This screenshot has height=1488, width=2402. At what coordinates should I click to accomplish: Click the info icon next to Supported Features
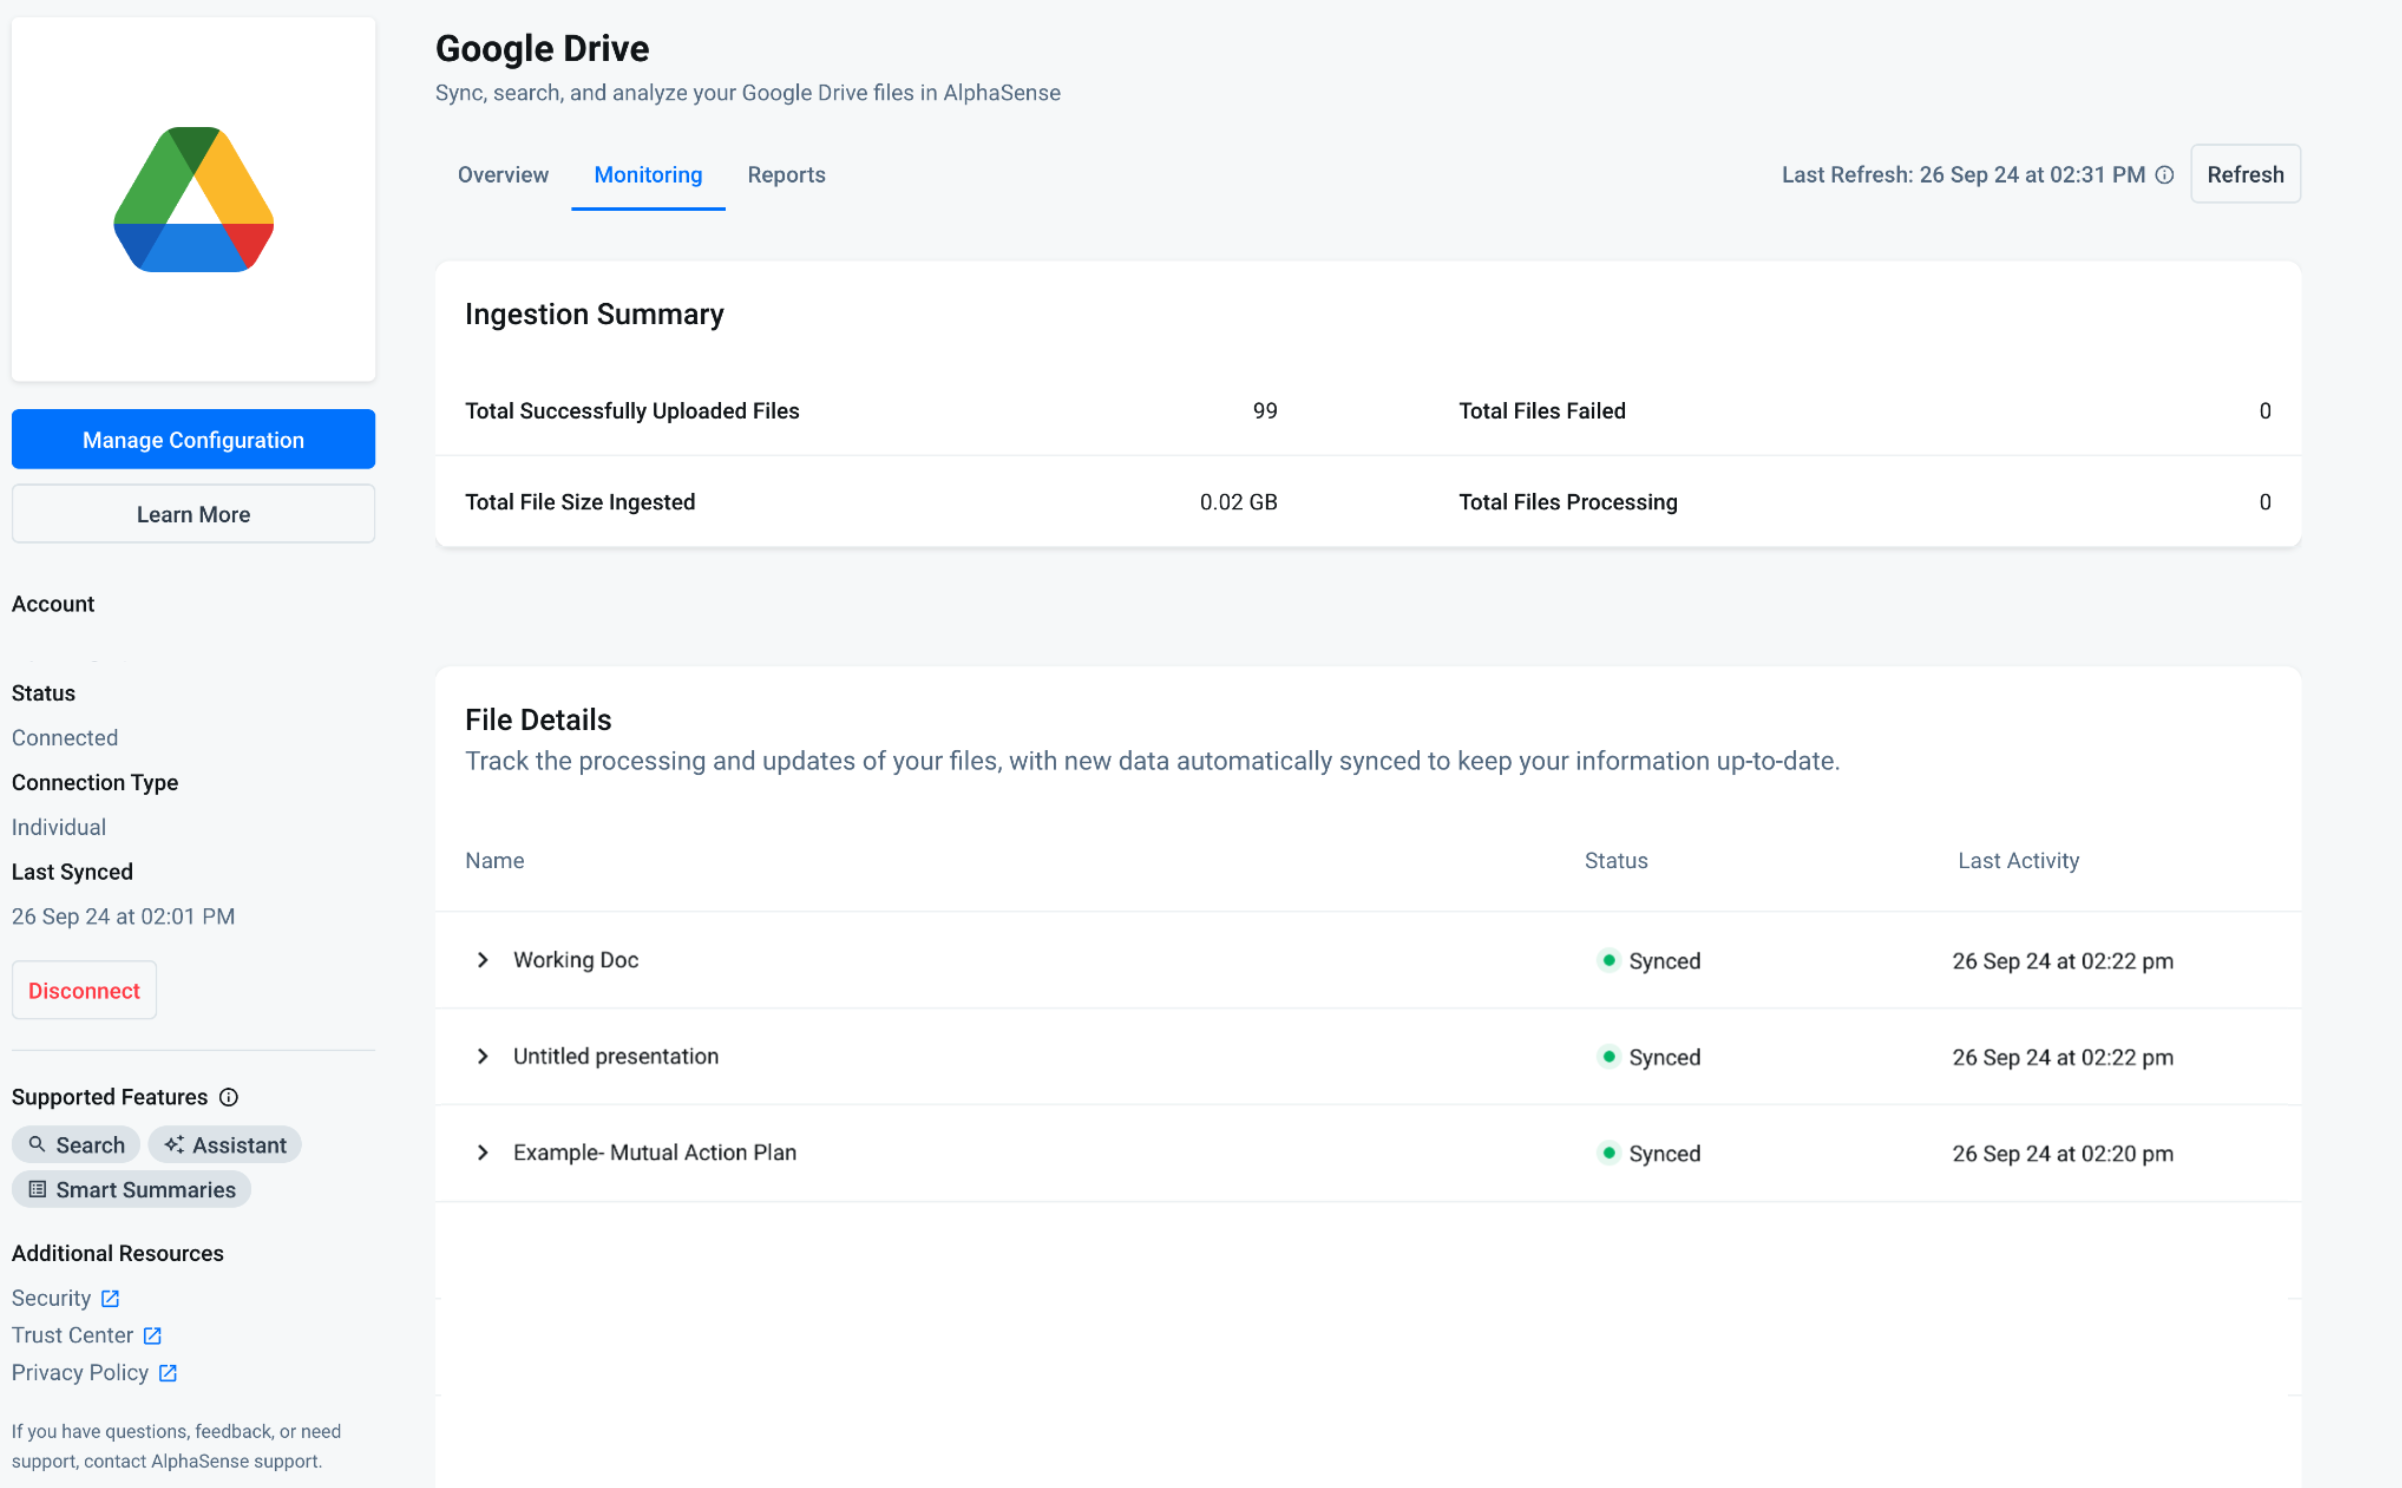tap(229, 1097)
